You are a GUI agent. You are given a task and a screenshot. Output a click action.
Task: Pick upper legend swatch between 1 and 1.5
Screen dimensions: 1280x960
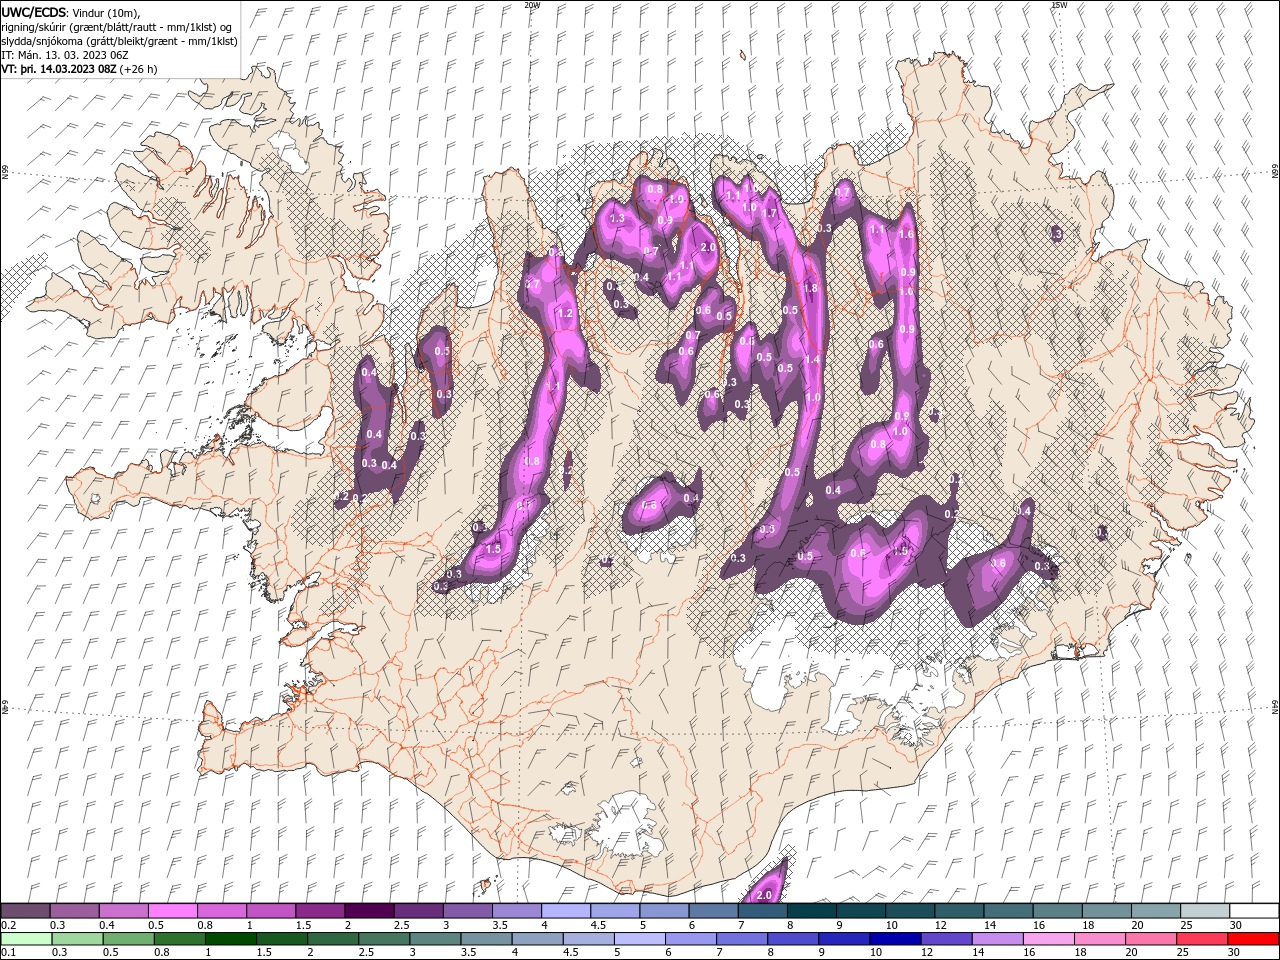270,911
